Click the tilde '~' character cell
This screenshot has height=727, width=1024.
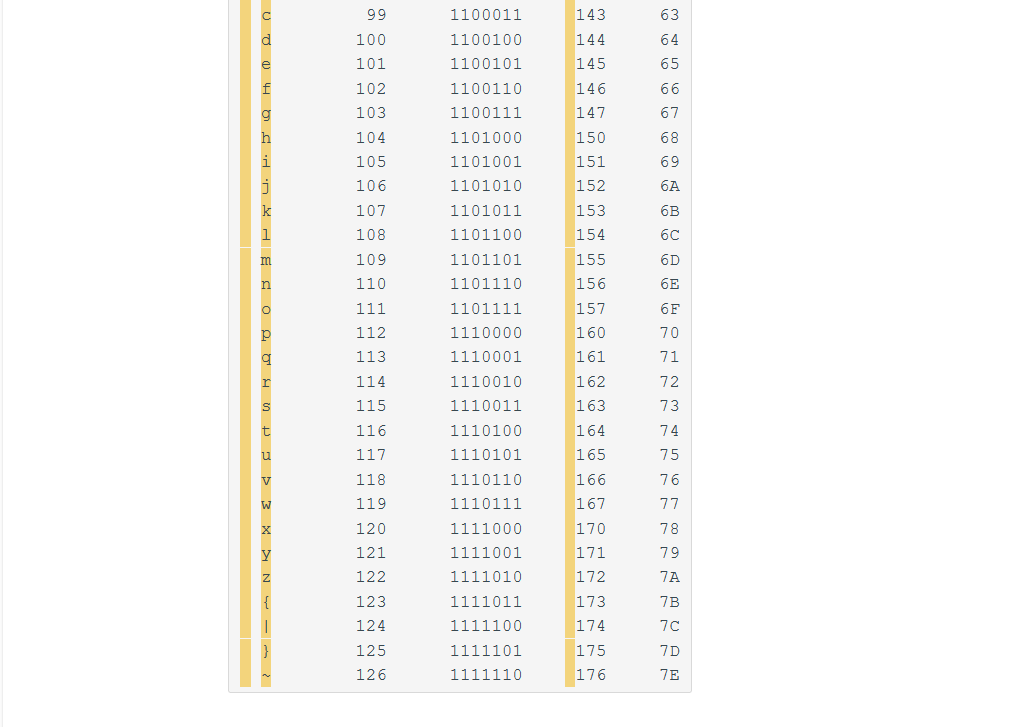(x=265, y=674)
